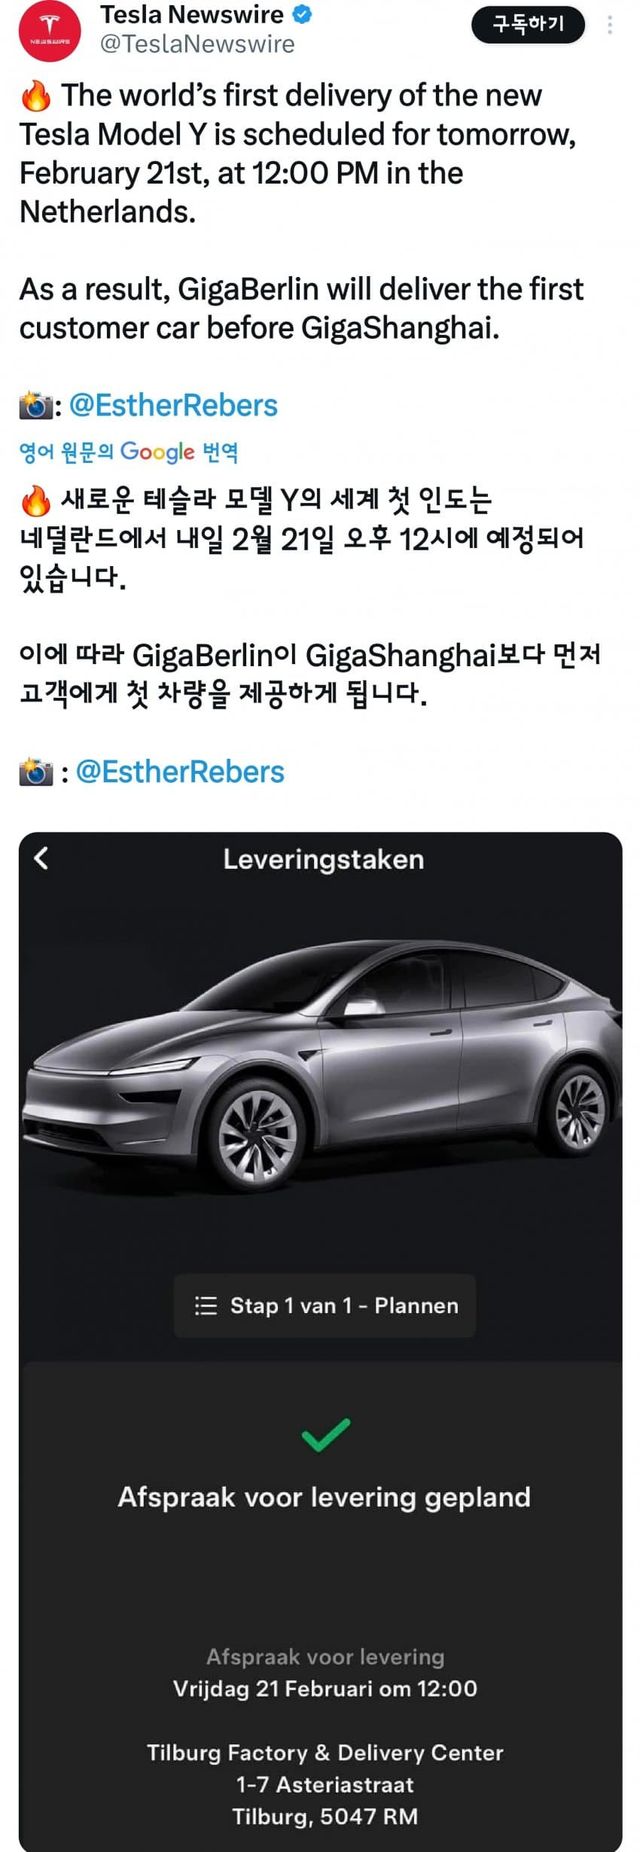
Task: Tap the Vrijdag 21 Februari appointment time
Action: click(x=325, y=1689)
